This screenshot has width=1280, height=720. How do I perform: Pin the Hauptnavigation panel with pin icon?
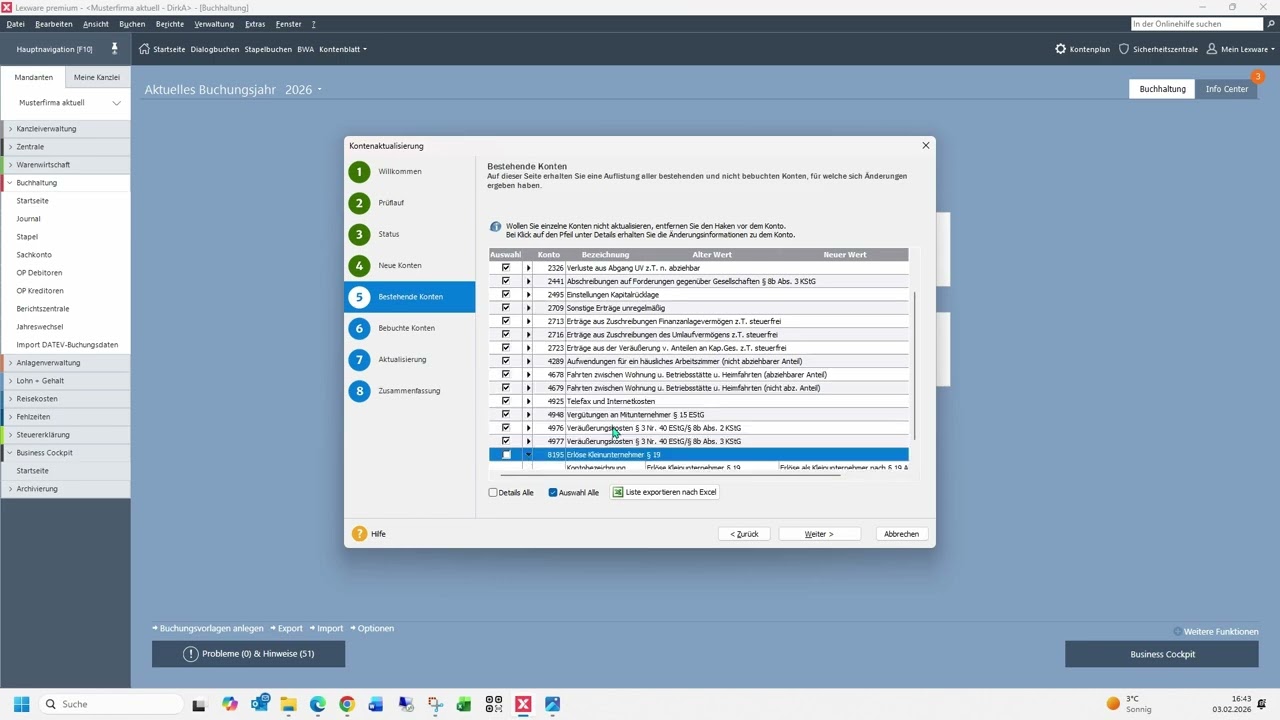pyautogui.click(x=114, y=48)
